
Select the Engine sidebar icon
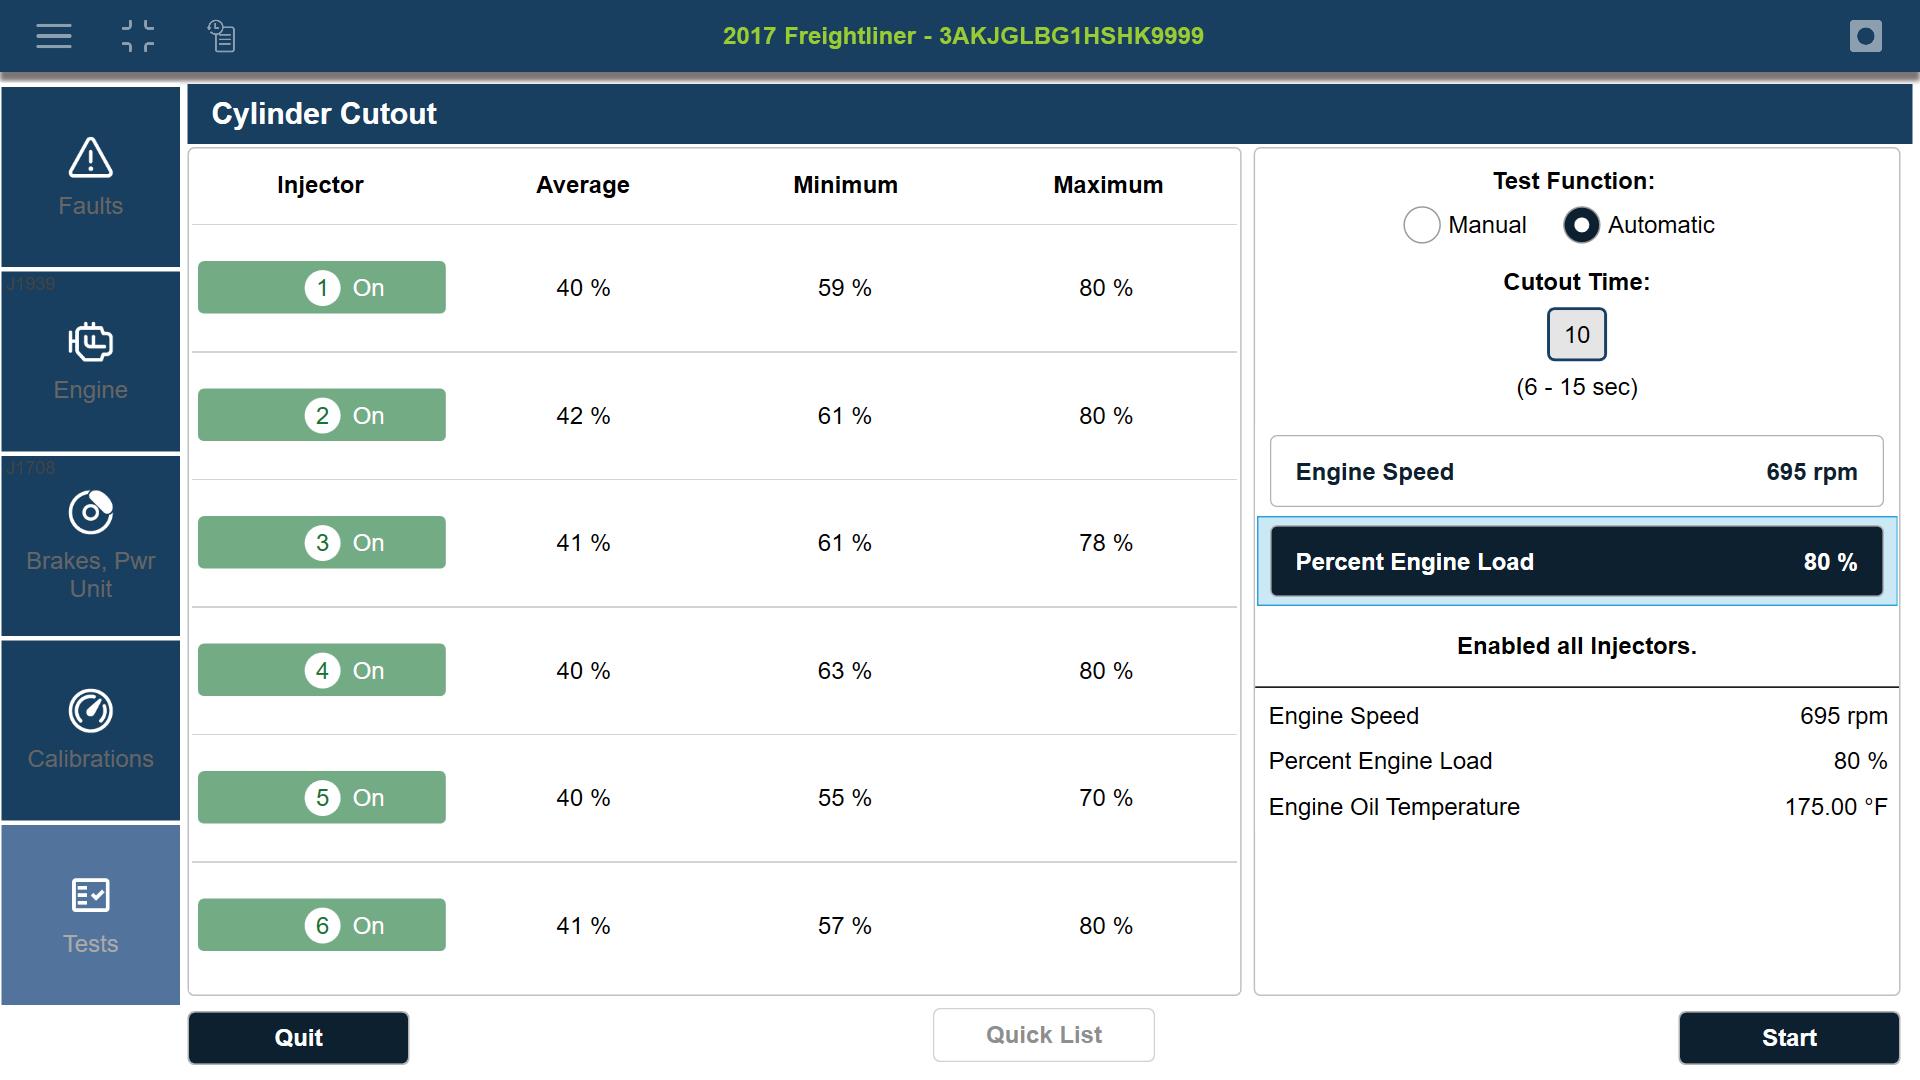click(91, 361)
